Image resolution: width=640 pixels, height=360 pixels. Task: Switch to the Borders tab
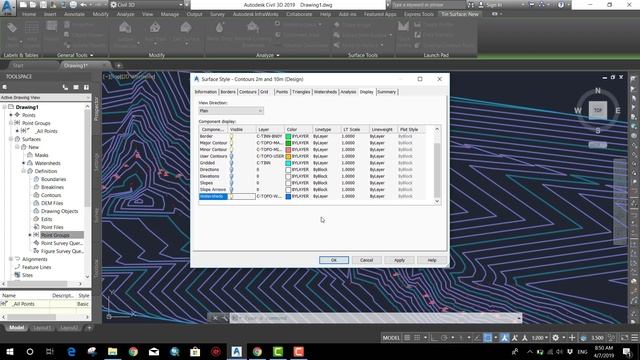click(228, 92)
